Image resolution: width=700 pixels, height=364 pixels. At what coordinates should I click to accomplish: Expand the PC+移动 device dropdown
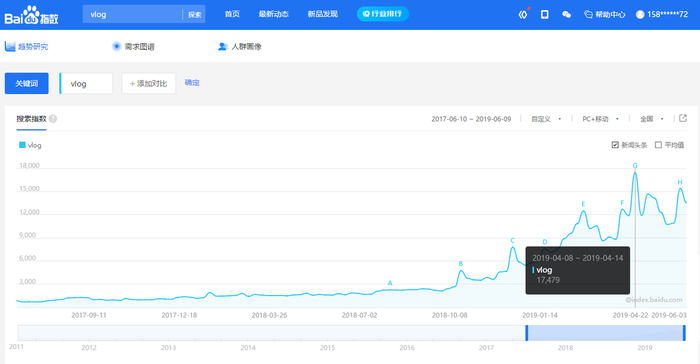[x=600, y=119]
